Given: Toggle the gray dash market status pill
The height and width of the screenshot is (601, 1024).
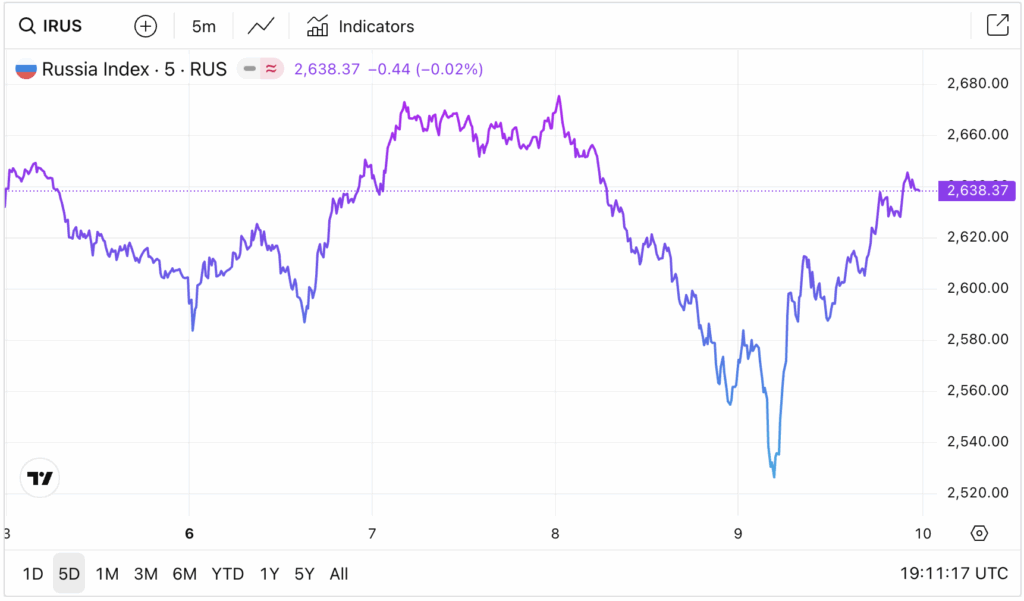Looking at the screenshot, I should click(x=248, y=69).
